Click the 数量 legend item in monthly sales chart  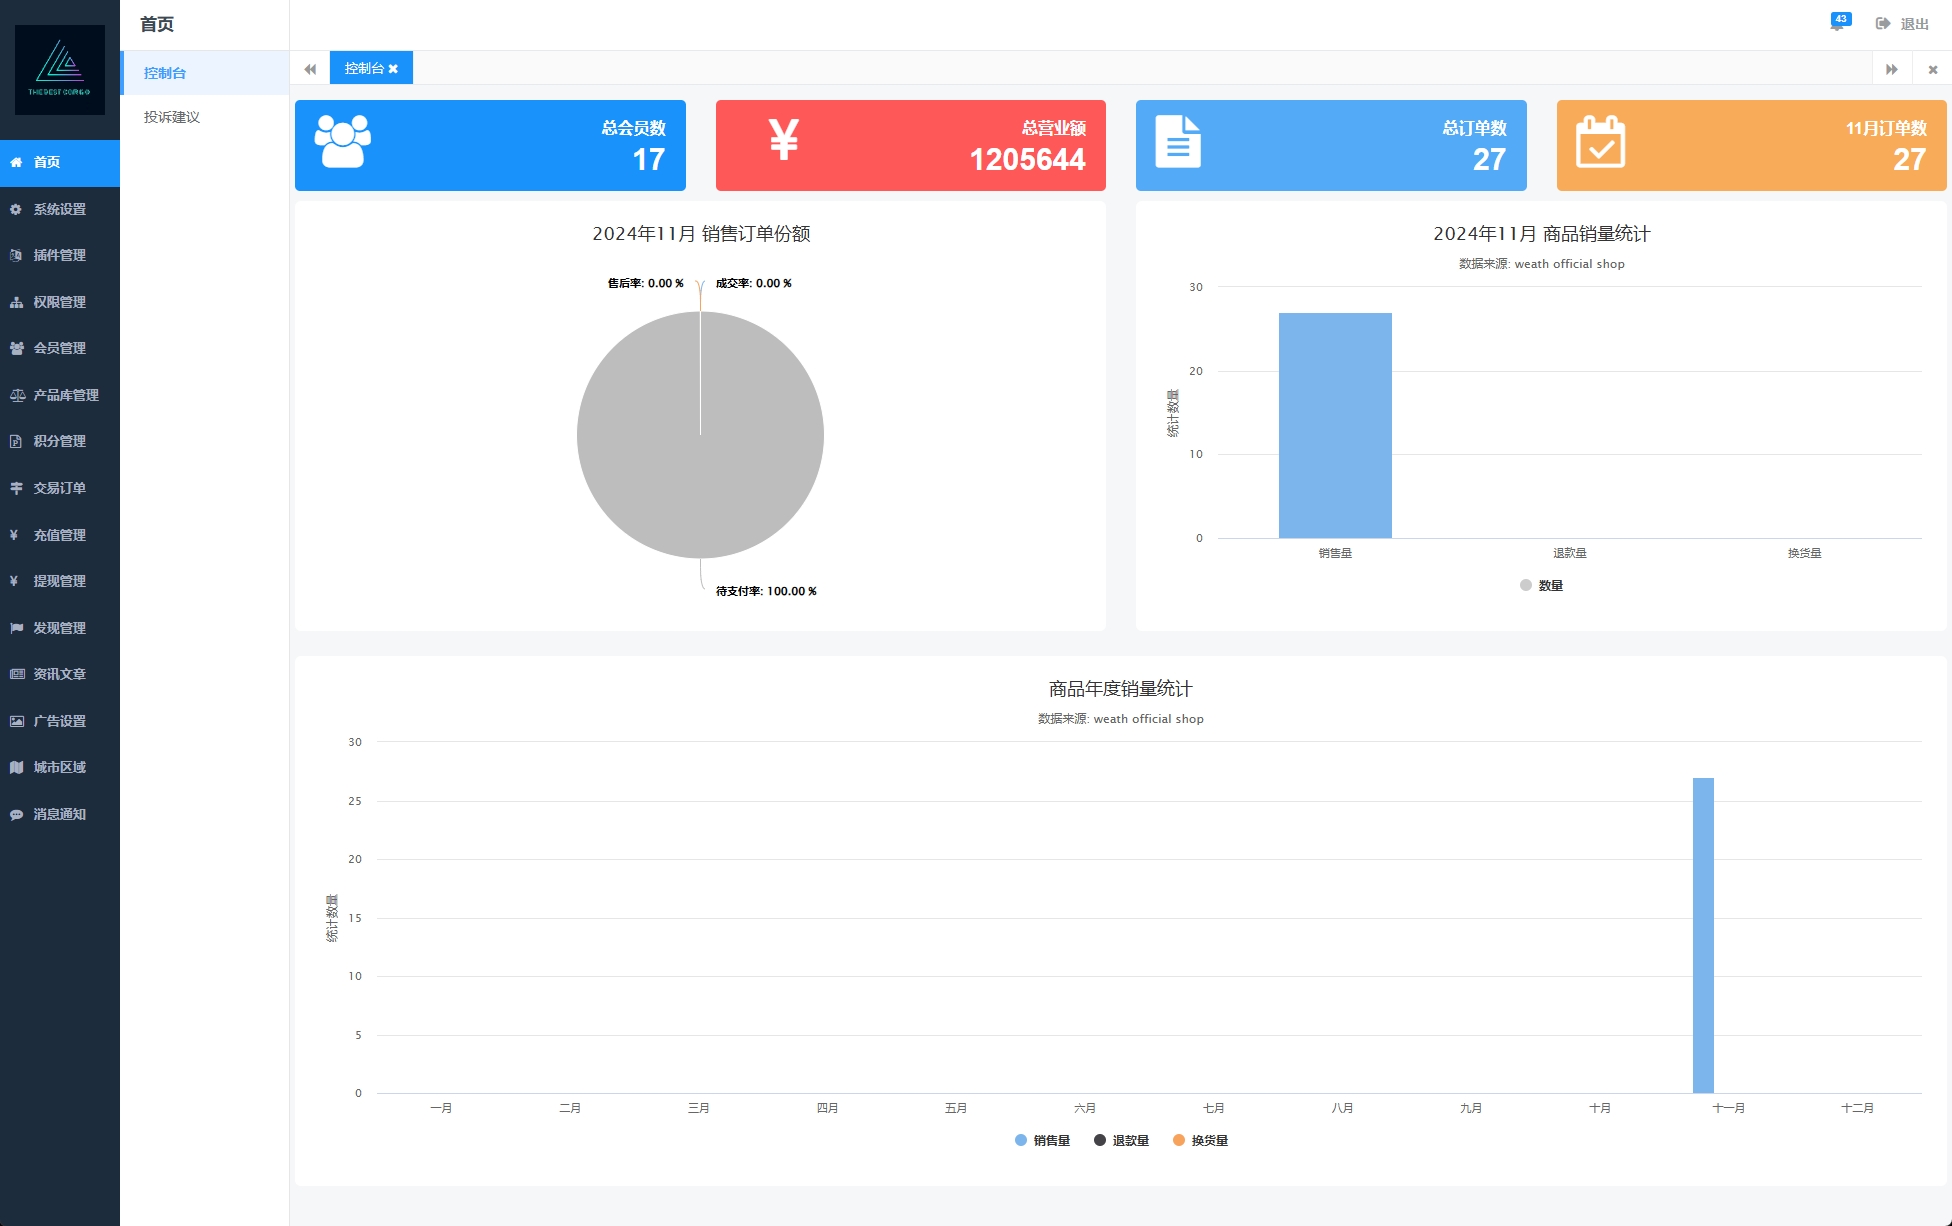(x=1541, y=585)
